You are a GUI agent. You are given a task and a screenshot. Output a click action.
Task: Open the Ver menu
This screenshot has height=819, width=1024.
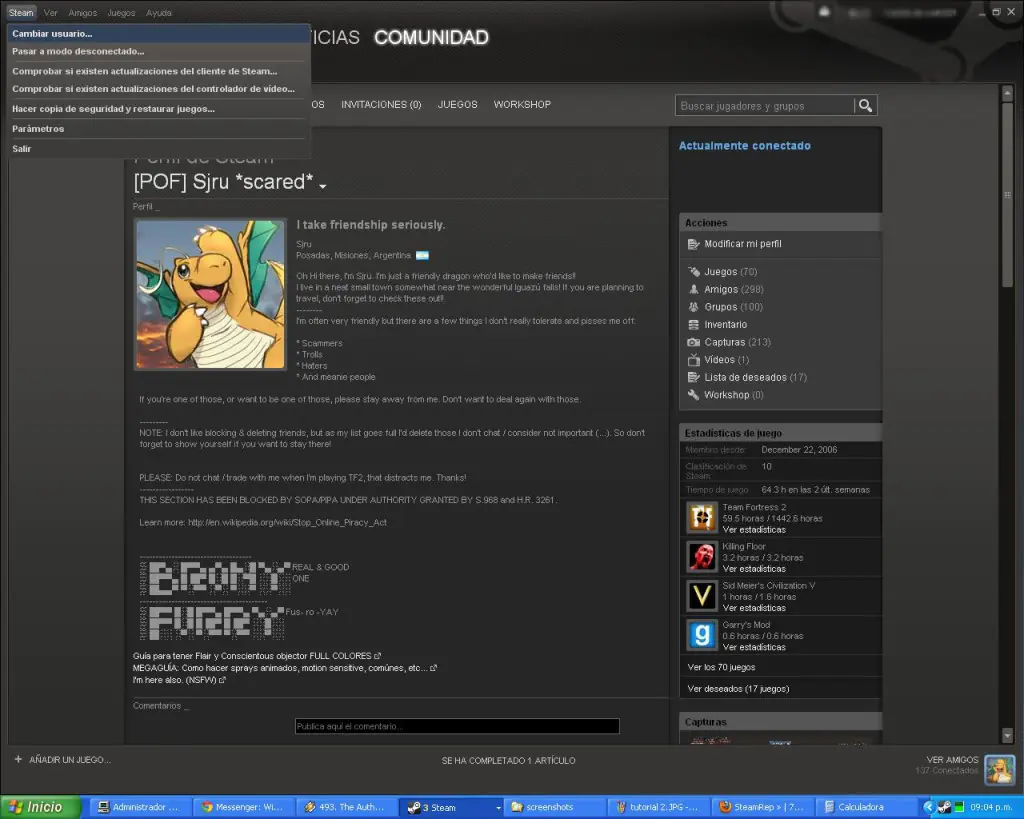(x=50, y=12)
